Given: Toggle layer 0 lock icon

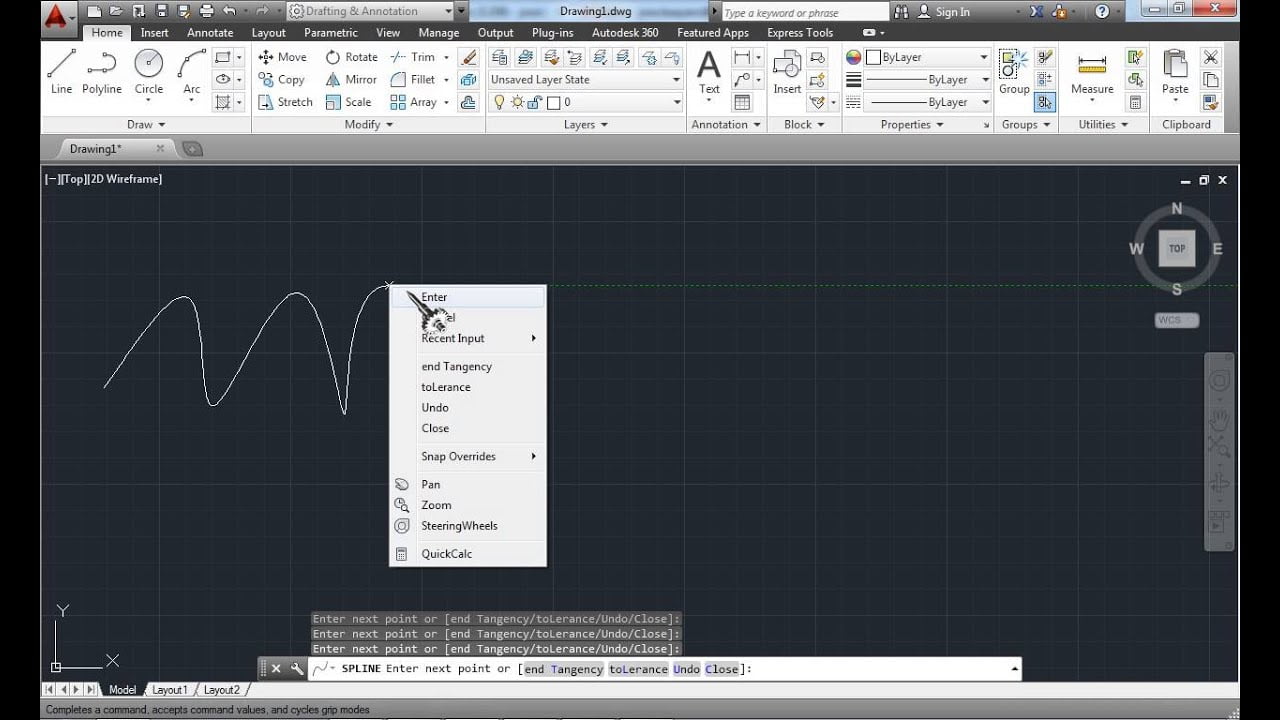Looking at the screenshot, I should [534, 102].
